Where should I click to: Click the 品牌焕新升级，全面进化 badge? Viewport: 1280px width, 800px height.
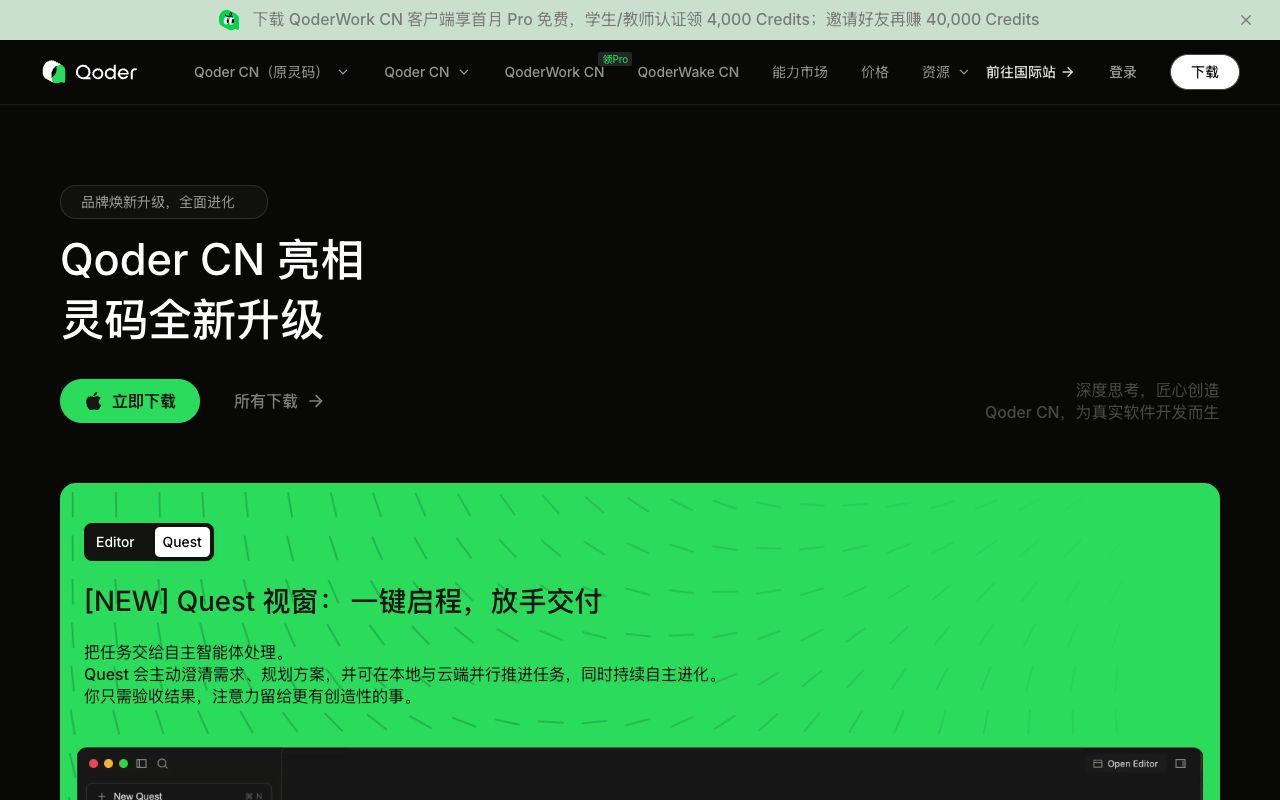(164, 202)
